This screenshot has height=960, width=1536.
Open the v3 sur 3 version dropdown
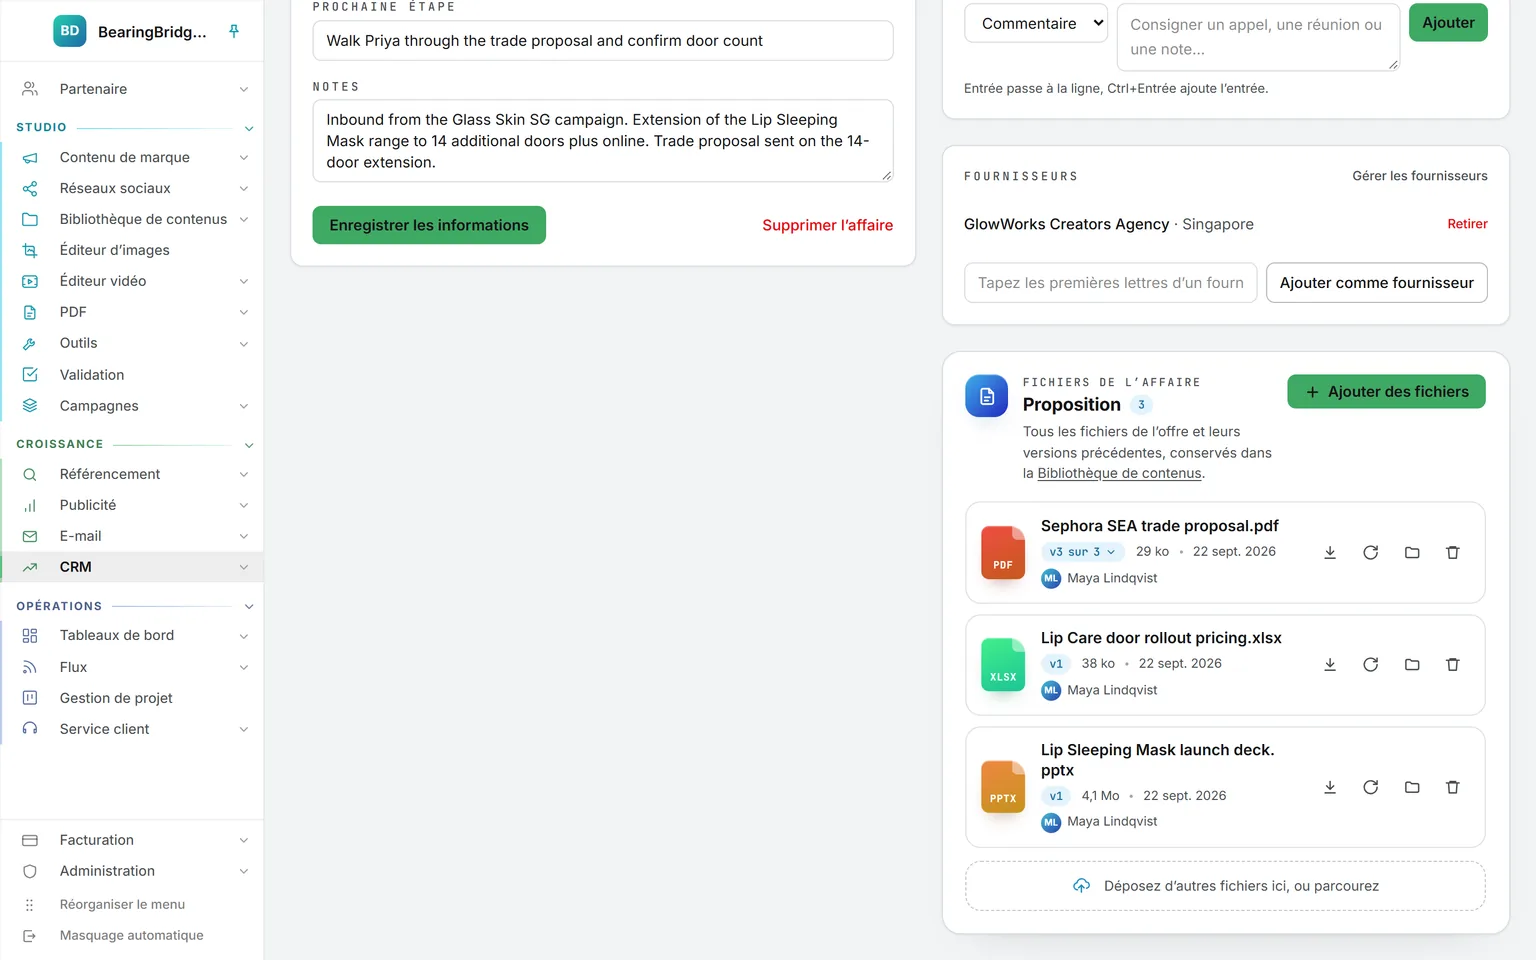tap(1083, 552)
